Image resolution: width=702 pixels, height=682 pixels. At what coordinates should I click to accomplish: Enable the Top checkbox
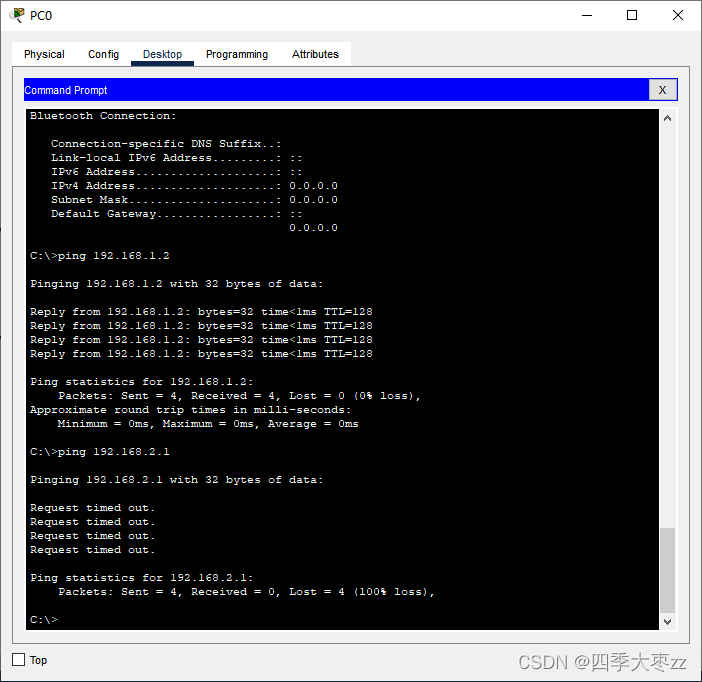18,660
